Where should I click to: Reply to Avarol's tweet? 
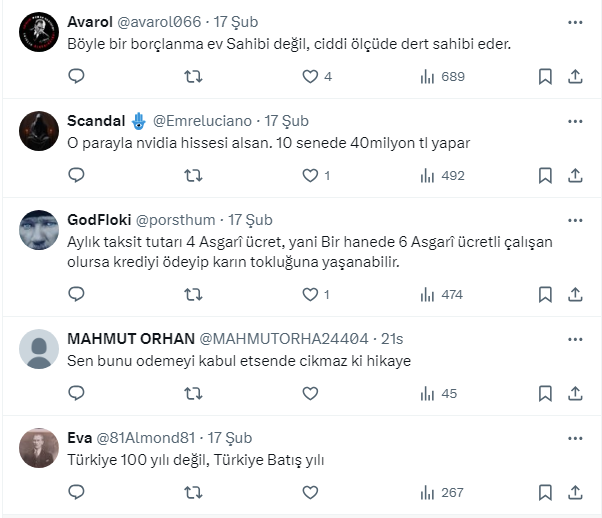click(76, 76)
